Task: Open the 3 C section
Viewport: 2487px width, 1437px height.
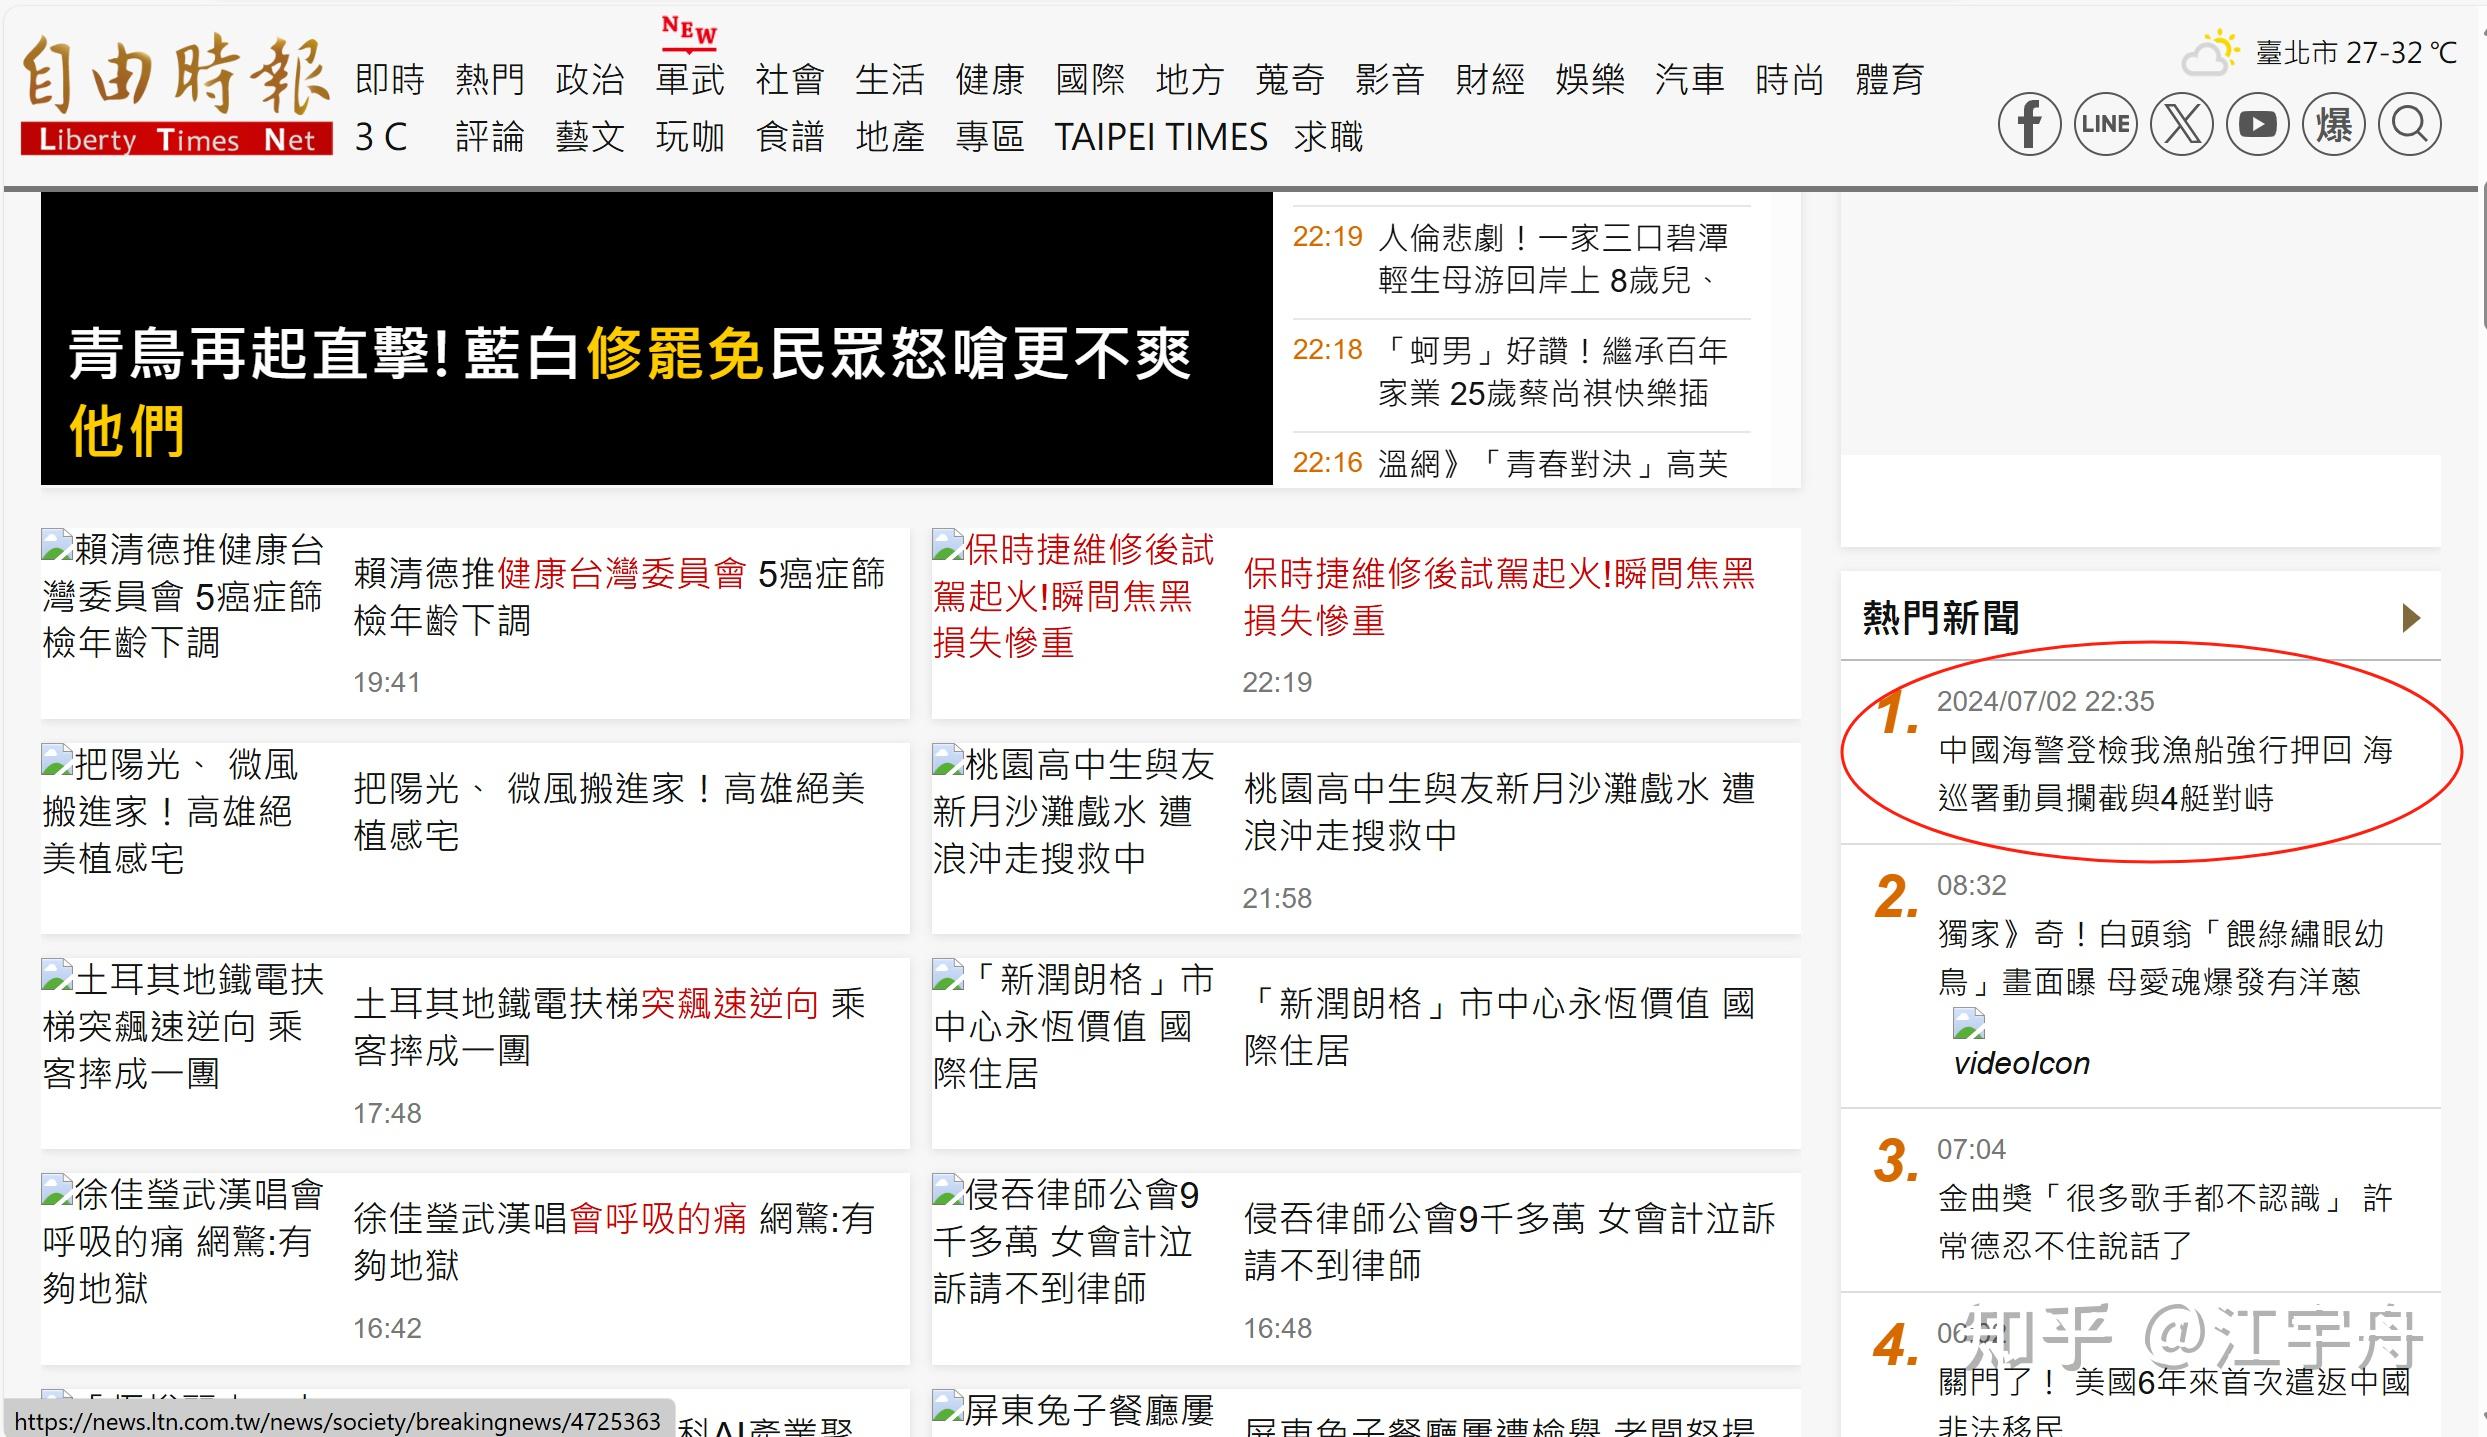Action: click(x=381, y=137)
